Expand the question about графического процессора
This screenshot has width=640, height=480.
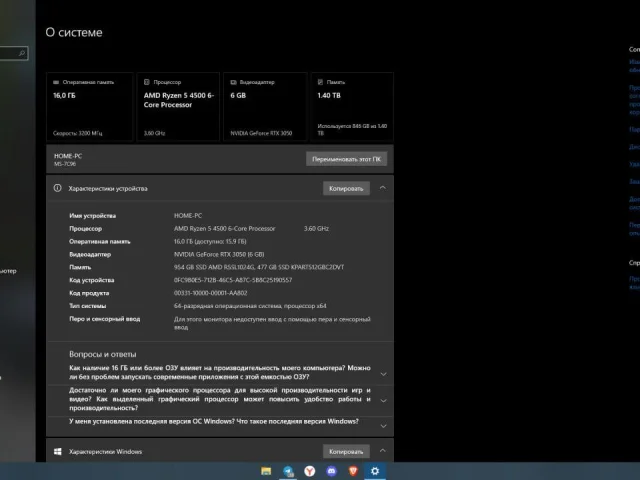(x=383, y=400)
